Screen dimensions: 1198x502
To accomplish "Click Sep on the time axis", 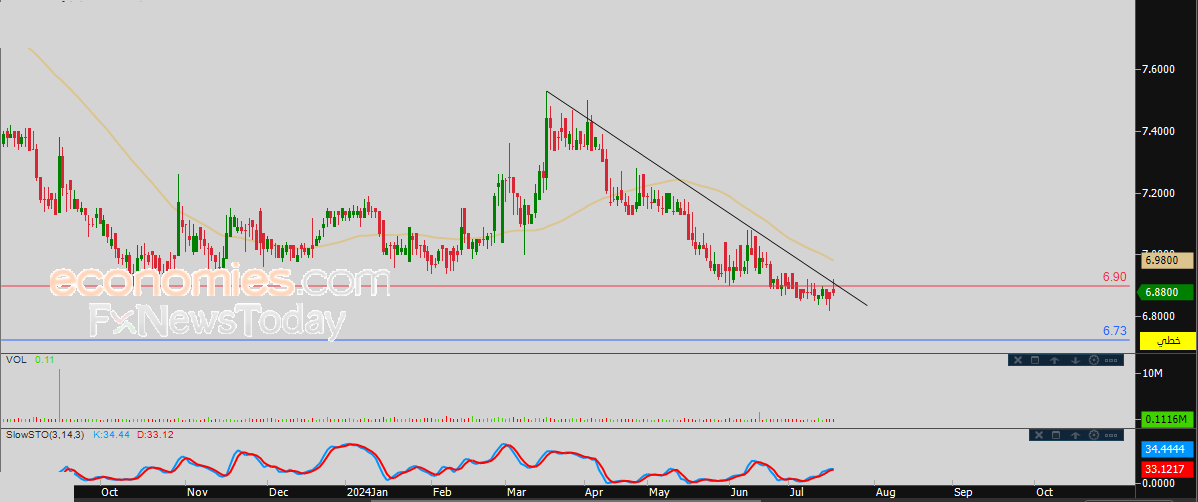I will [x=962, y=493].
